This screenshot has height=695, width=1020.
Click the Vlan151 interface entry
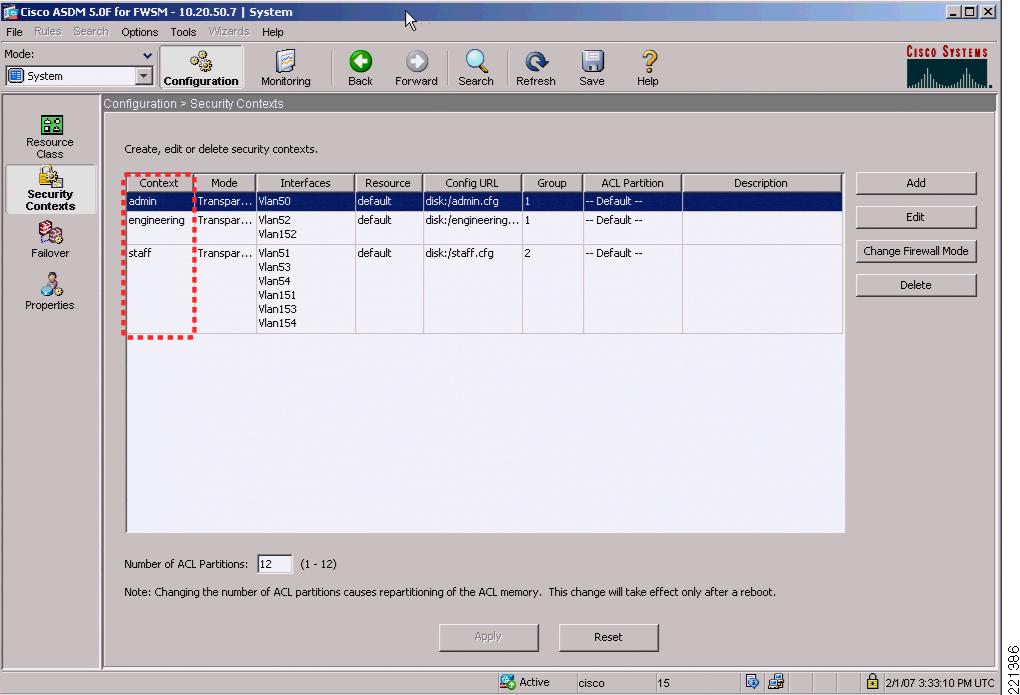[277, 295]
